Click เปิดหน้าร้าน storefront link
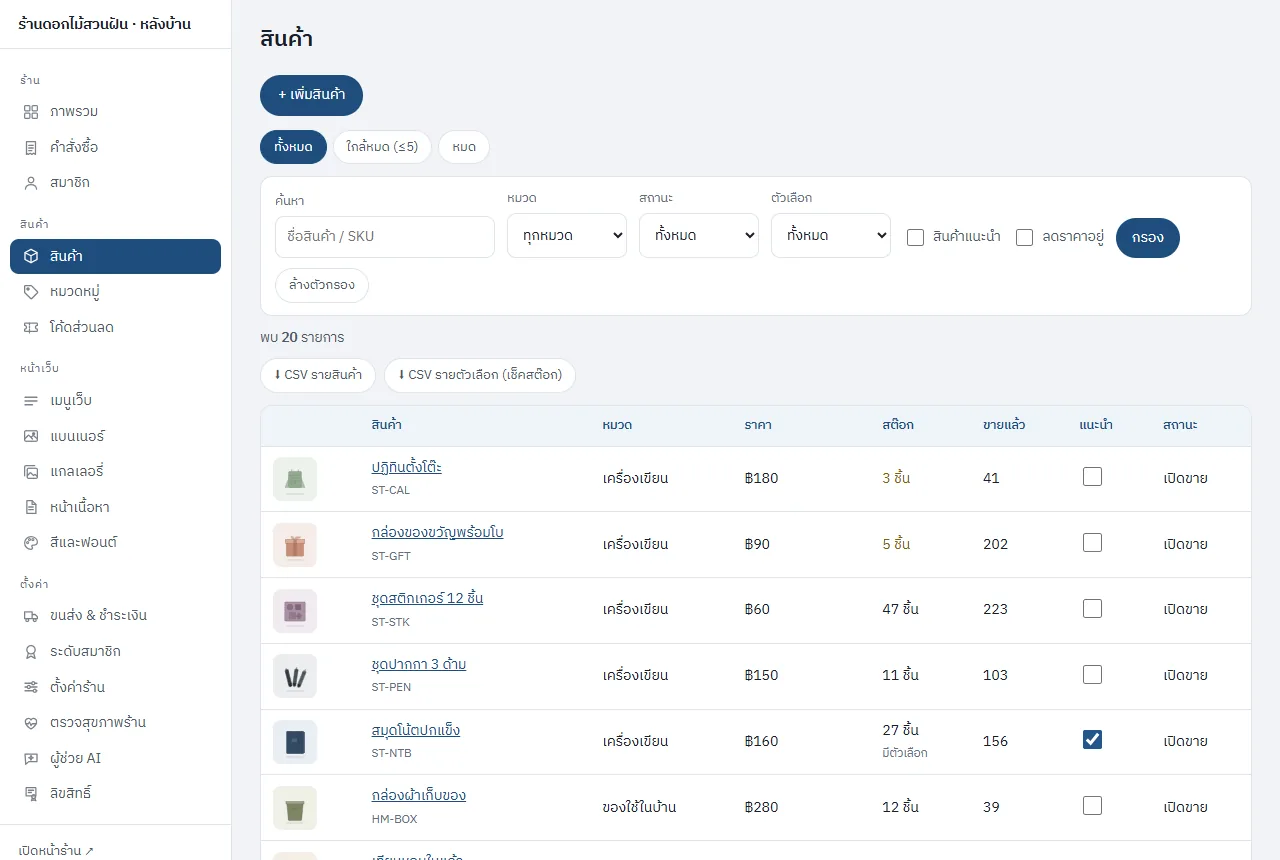Image resolution: width=1280 pixels, height=860 pixels. 56,850
